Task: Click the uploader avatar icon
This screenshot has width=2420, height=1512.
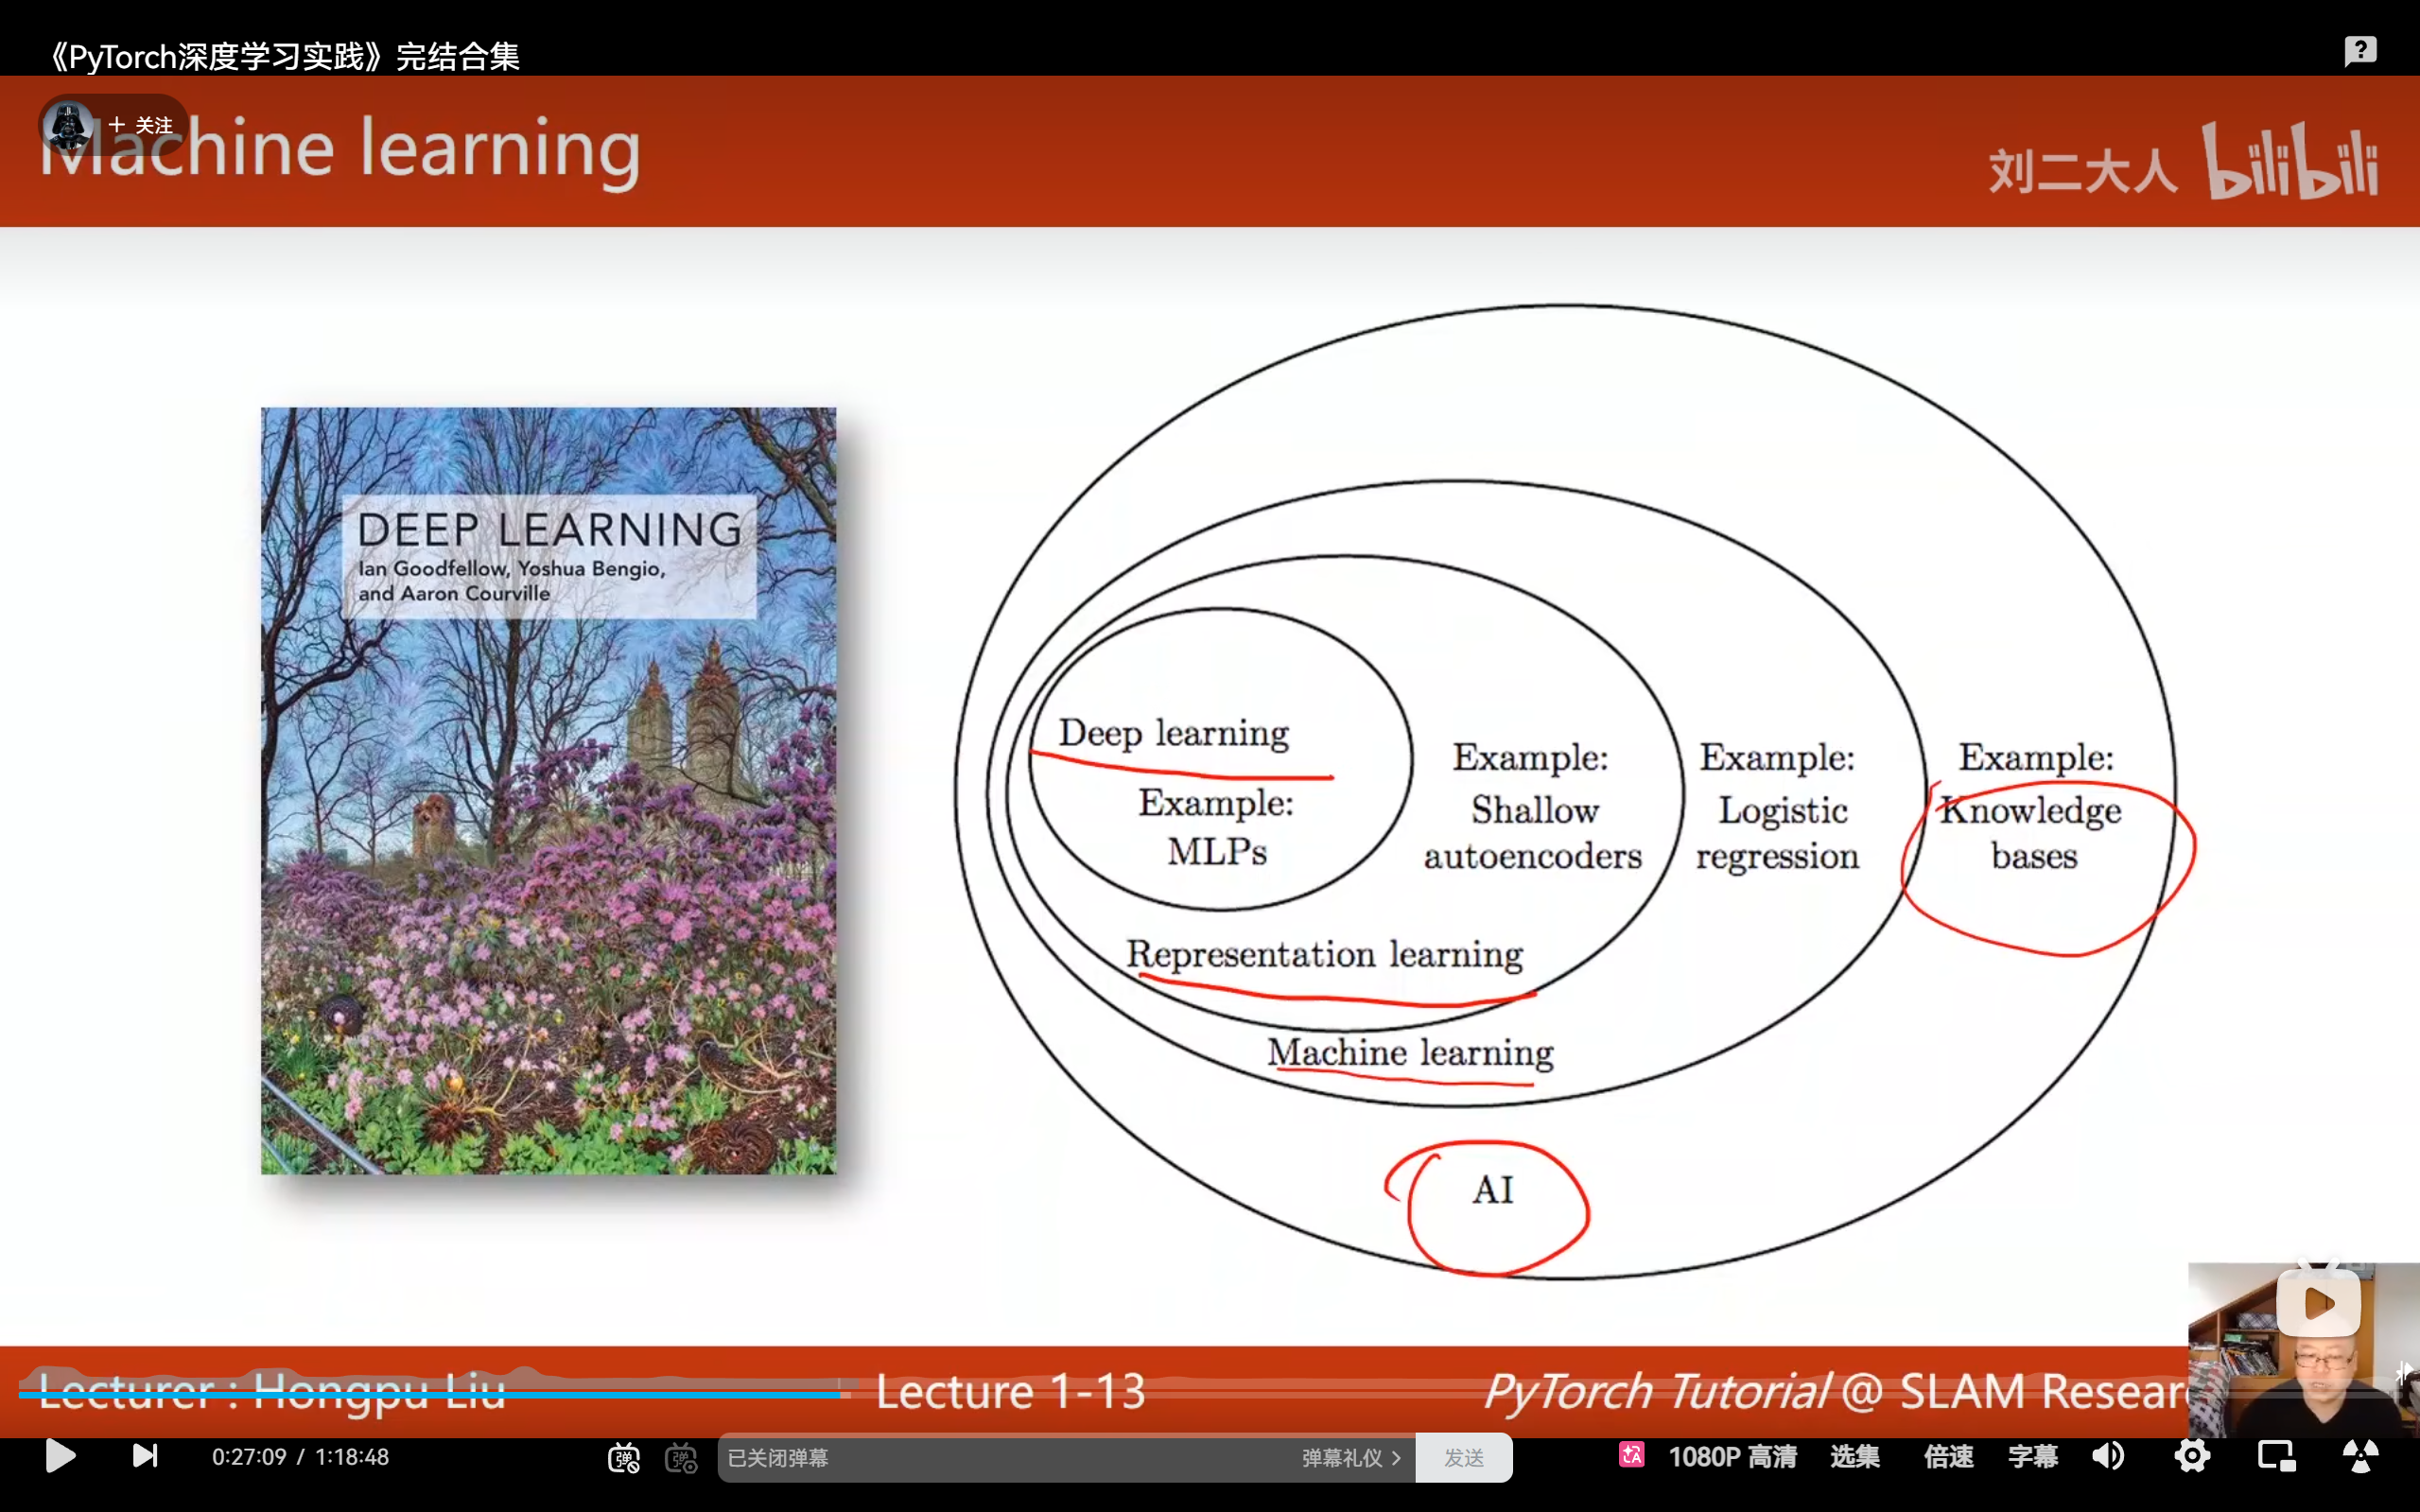Action: pyautogui.click(x=68, y=125)
